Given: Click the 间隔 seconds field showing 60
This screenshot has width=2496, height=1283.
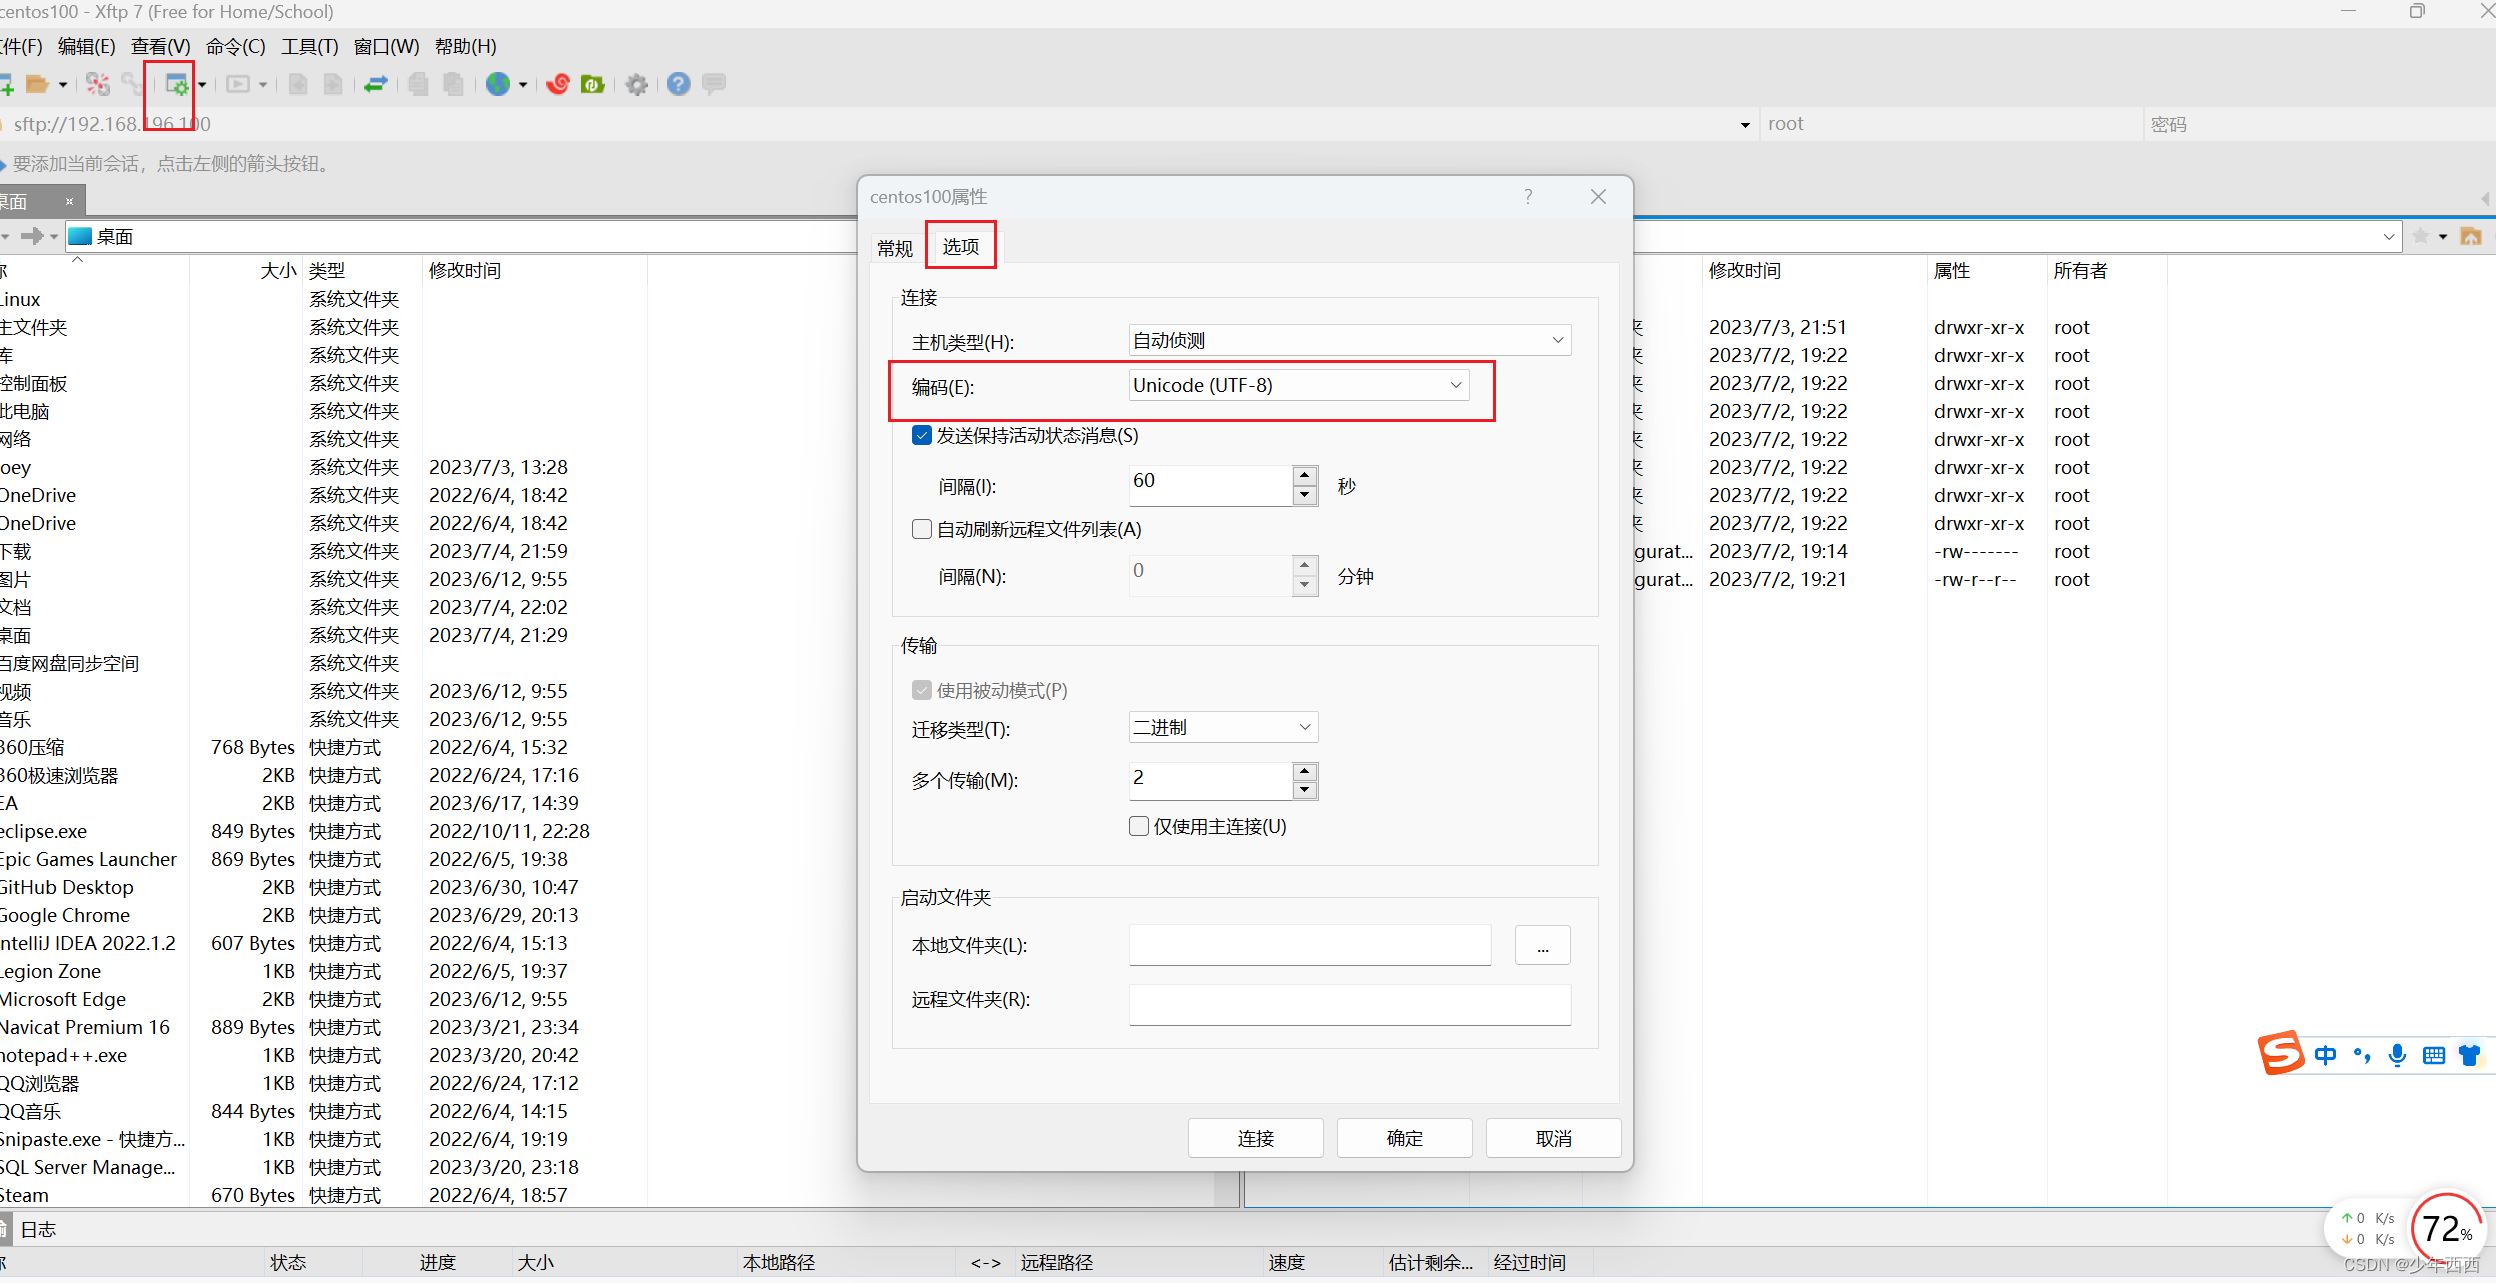Looking at the screenshot, I should (x=1211, y=485).
